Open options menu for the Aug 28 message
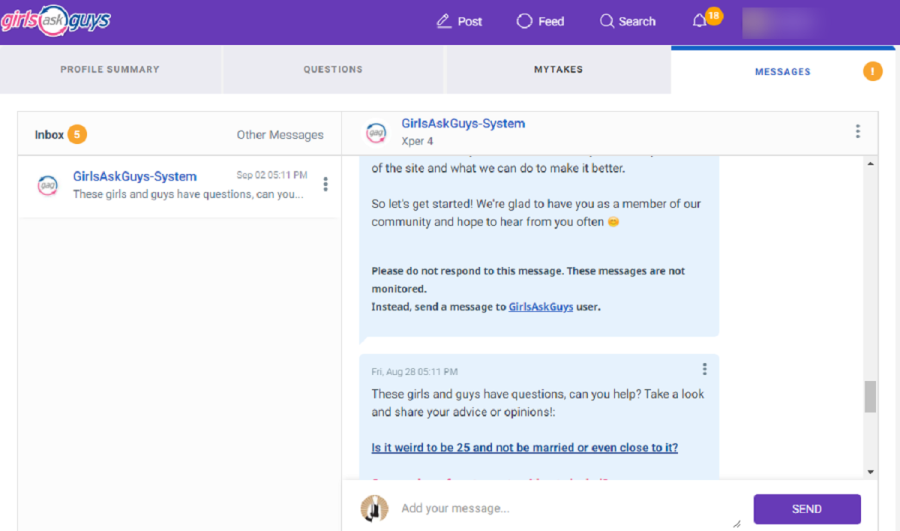Viewport: 900px width, 531px height. pyautogui.click(x=704, y=369)
